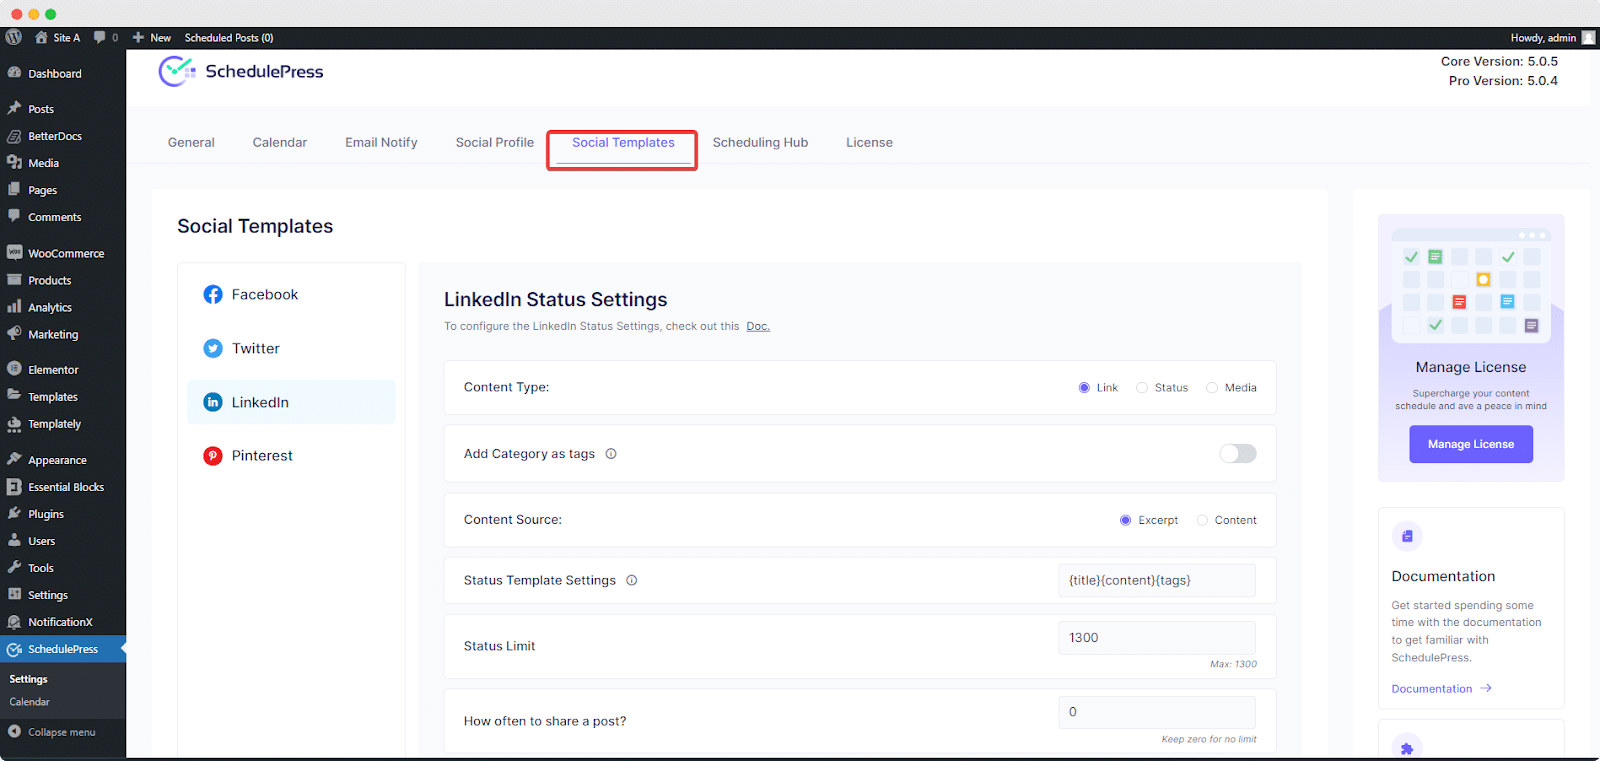Open the comments bubble icon in admin bar
The width and height of the screenshot is (1600, 761).
100,37
